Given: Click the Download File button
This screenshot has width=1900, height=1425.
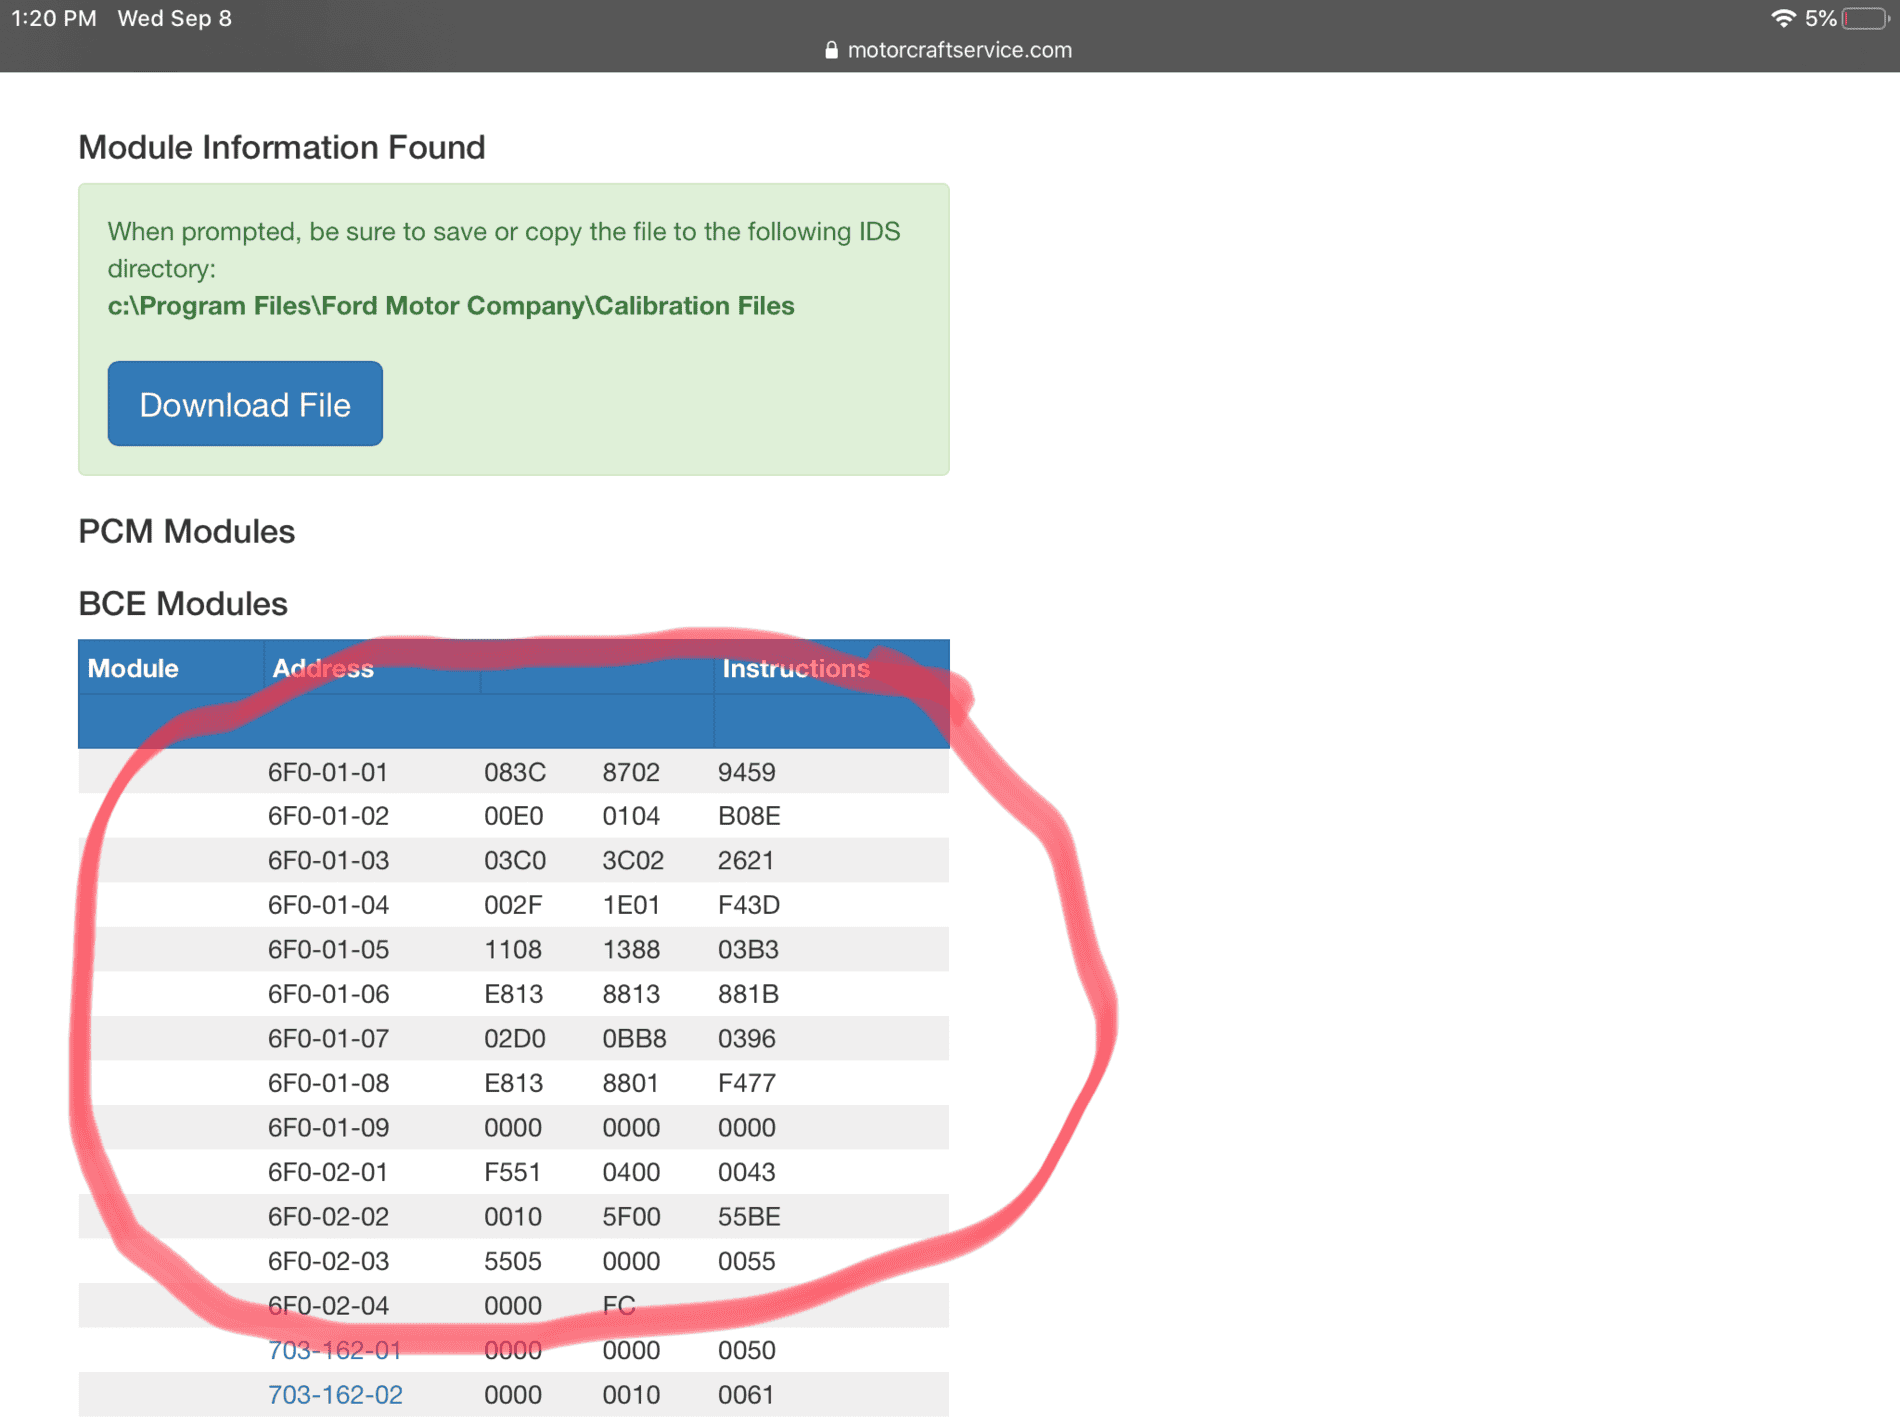Looking at the screenshot, I should 245,404.
